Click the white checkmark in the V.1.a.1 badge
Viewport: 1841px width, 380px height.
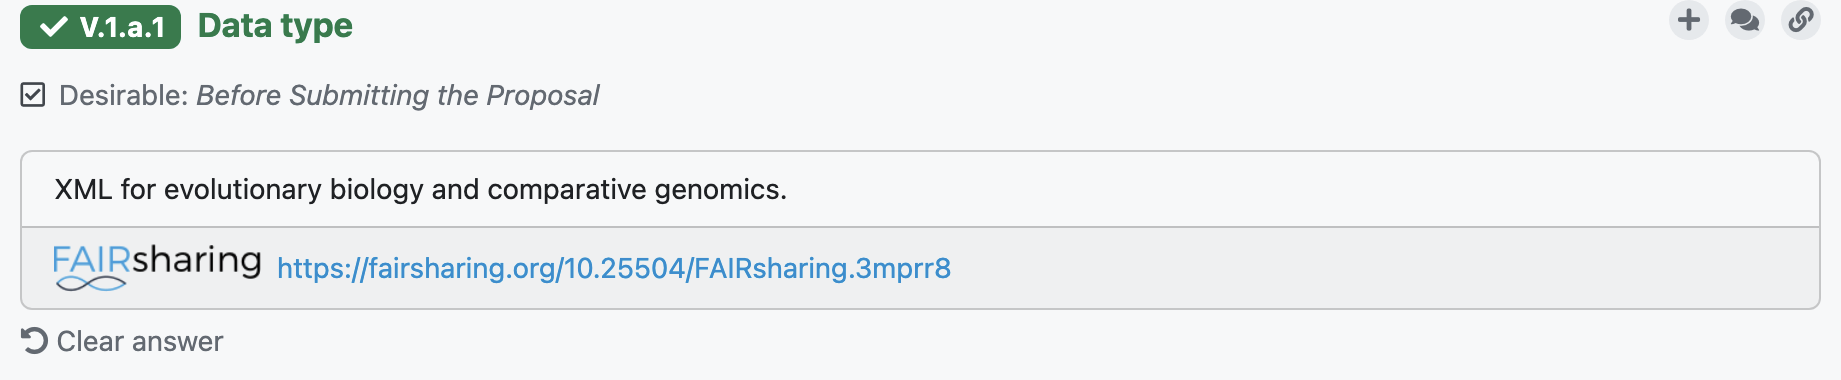coord(54,27)
